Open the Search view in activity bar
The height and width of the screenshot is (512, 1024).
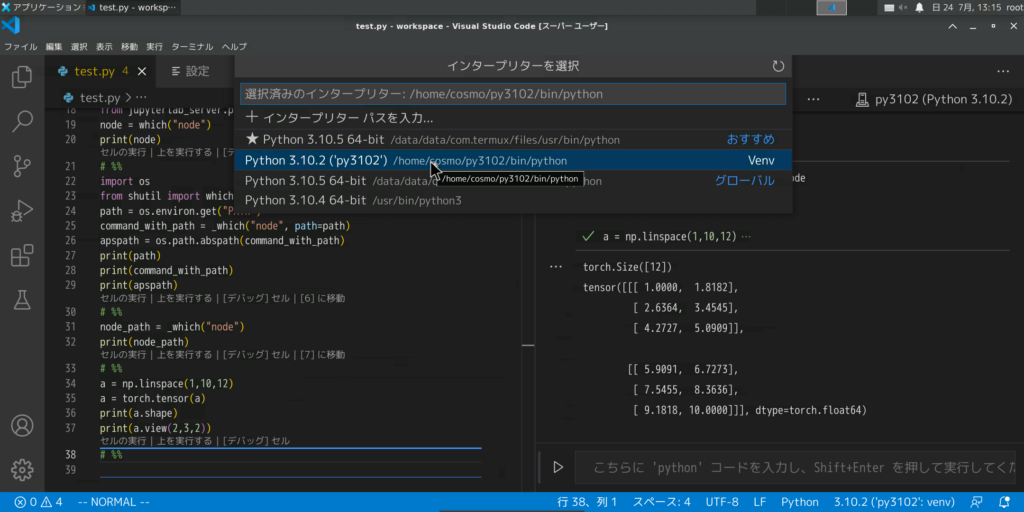pyautogui.click(x=21, y=122)
